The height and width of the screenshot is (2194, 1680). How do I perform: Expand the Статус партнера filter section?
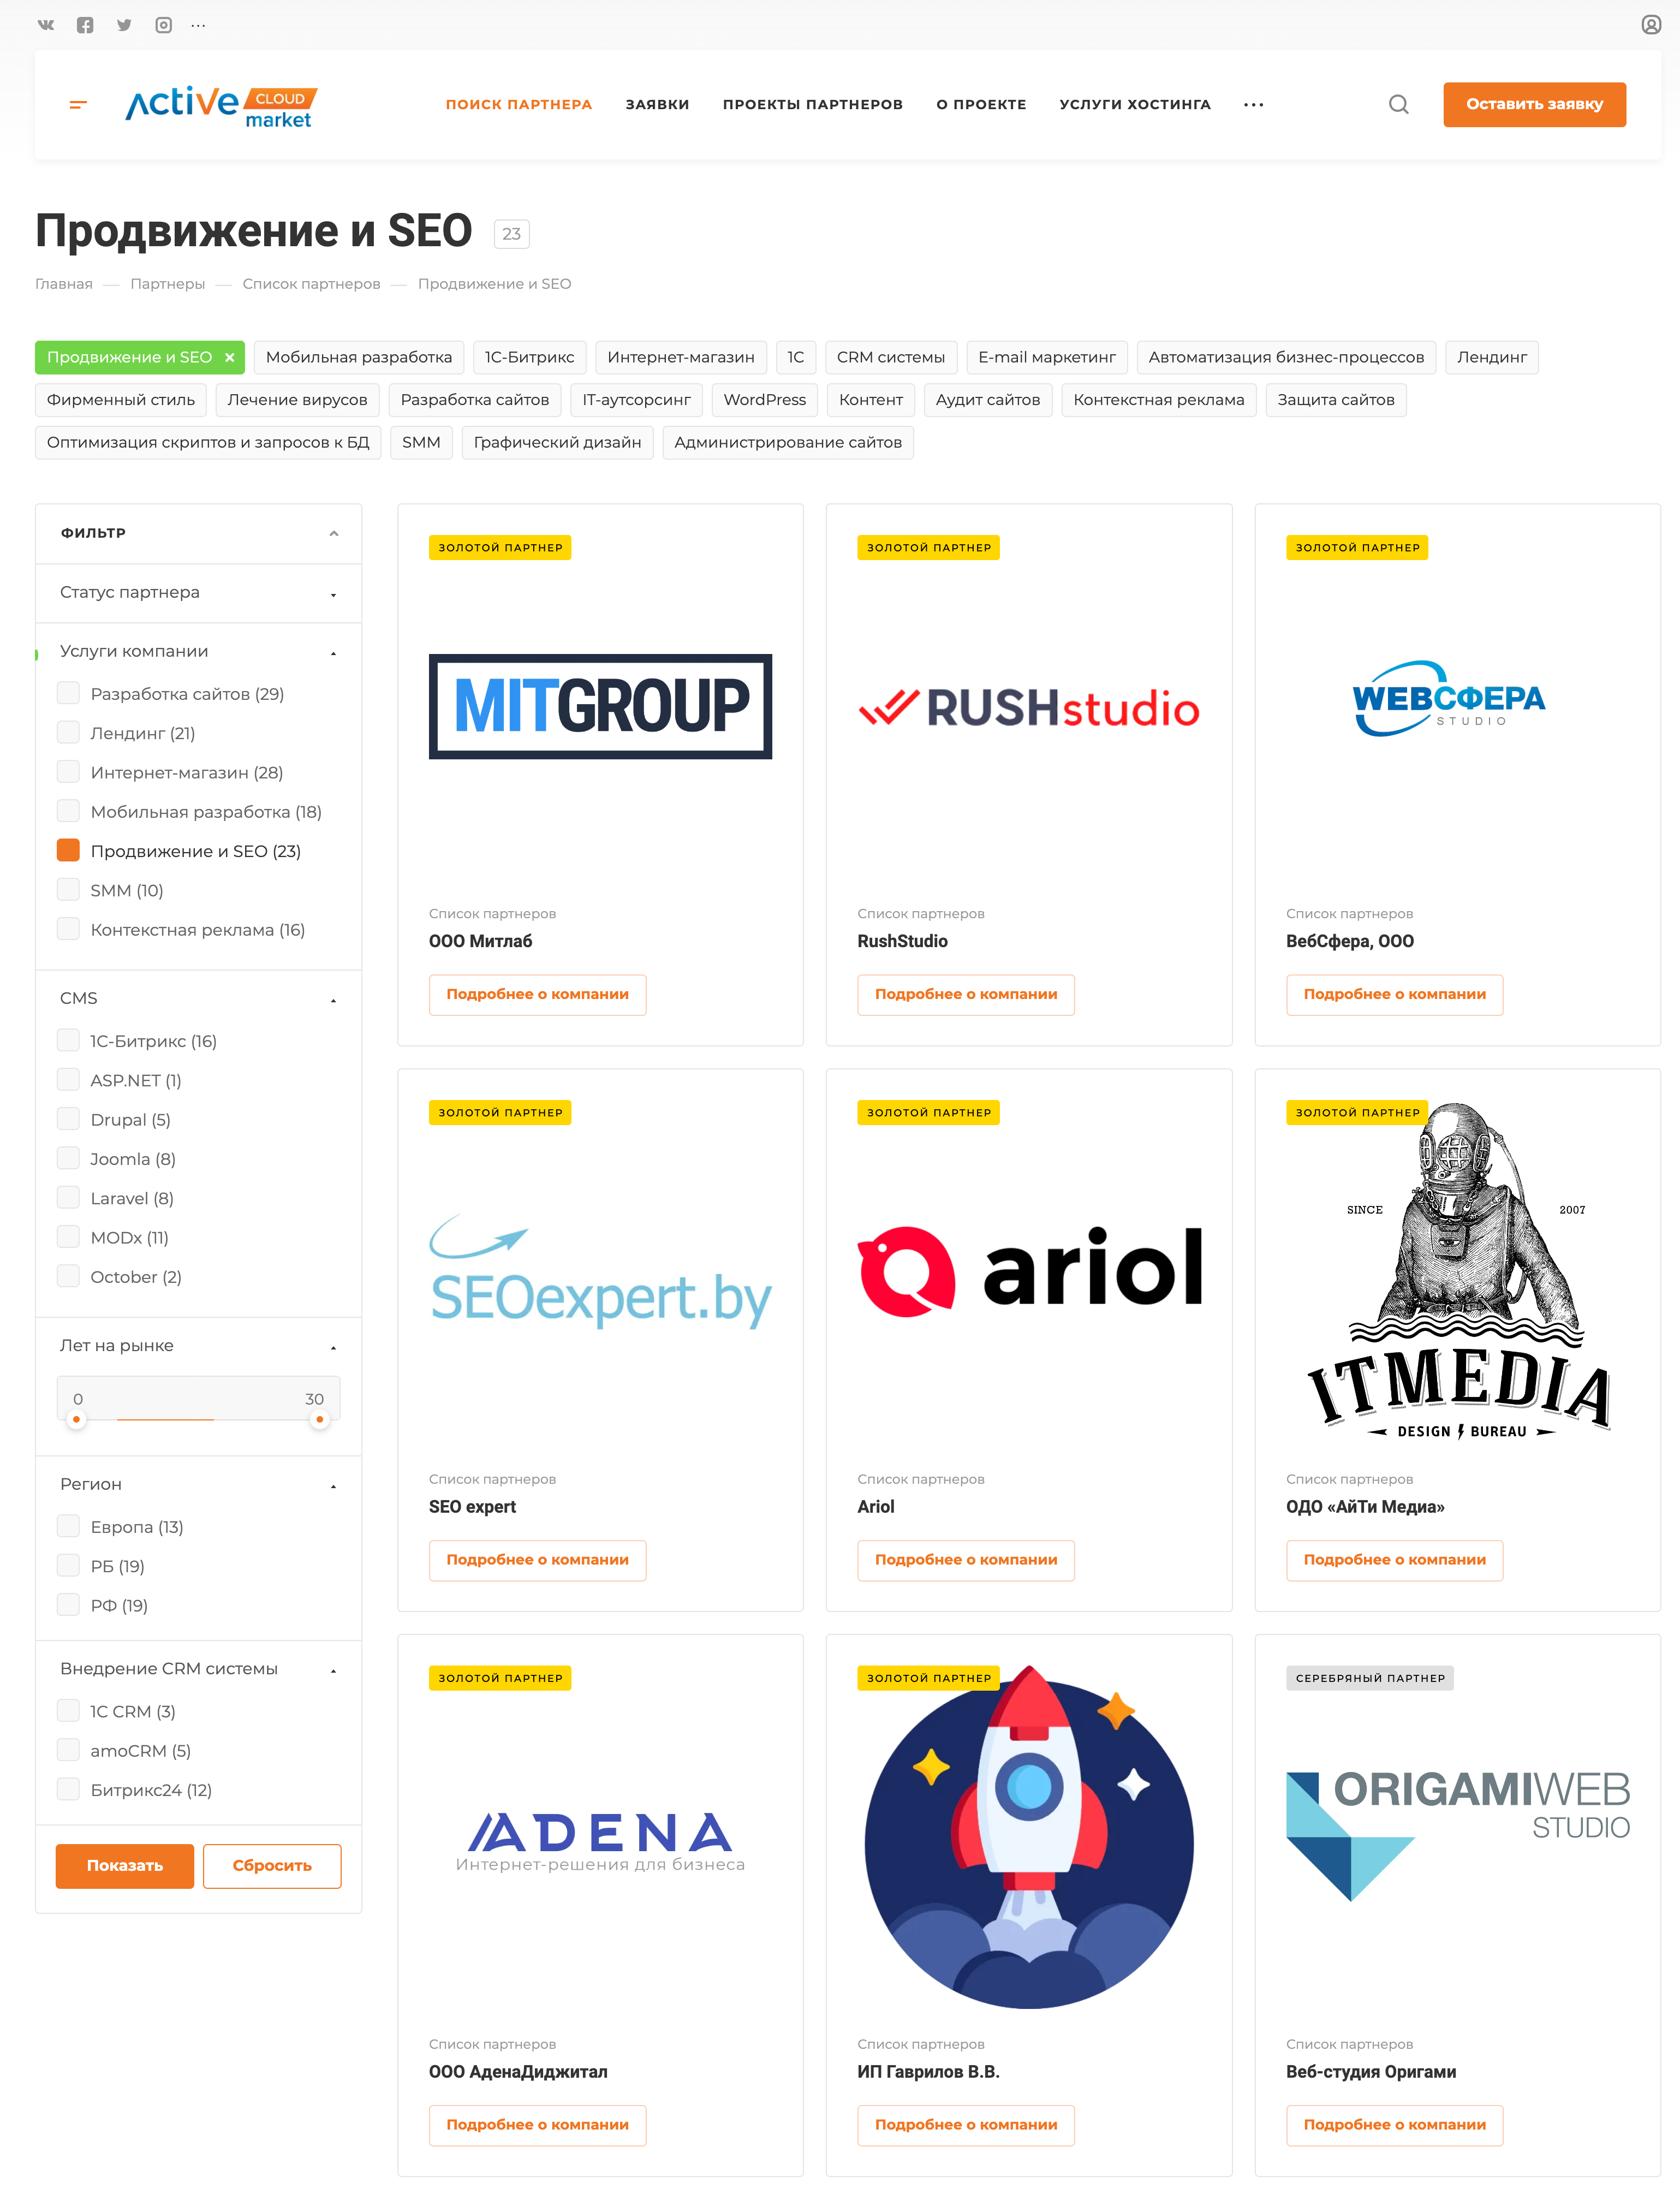(198, 591)
